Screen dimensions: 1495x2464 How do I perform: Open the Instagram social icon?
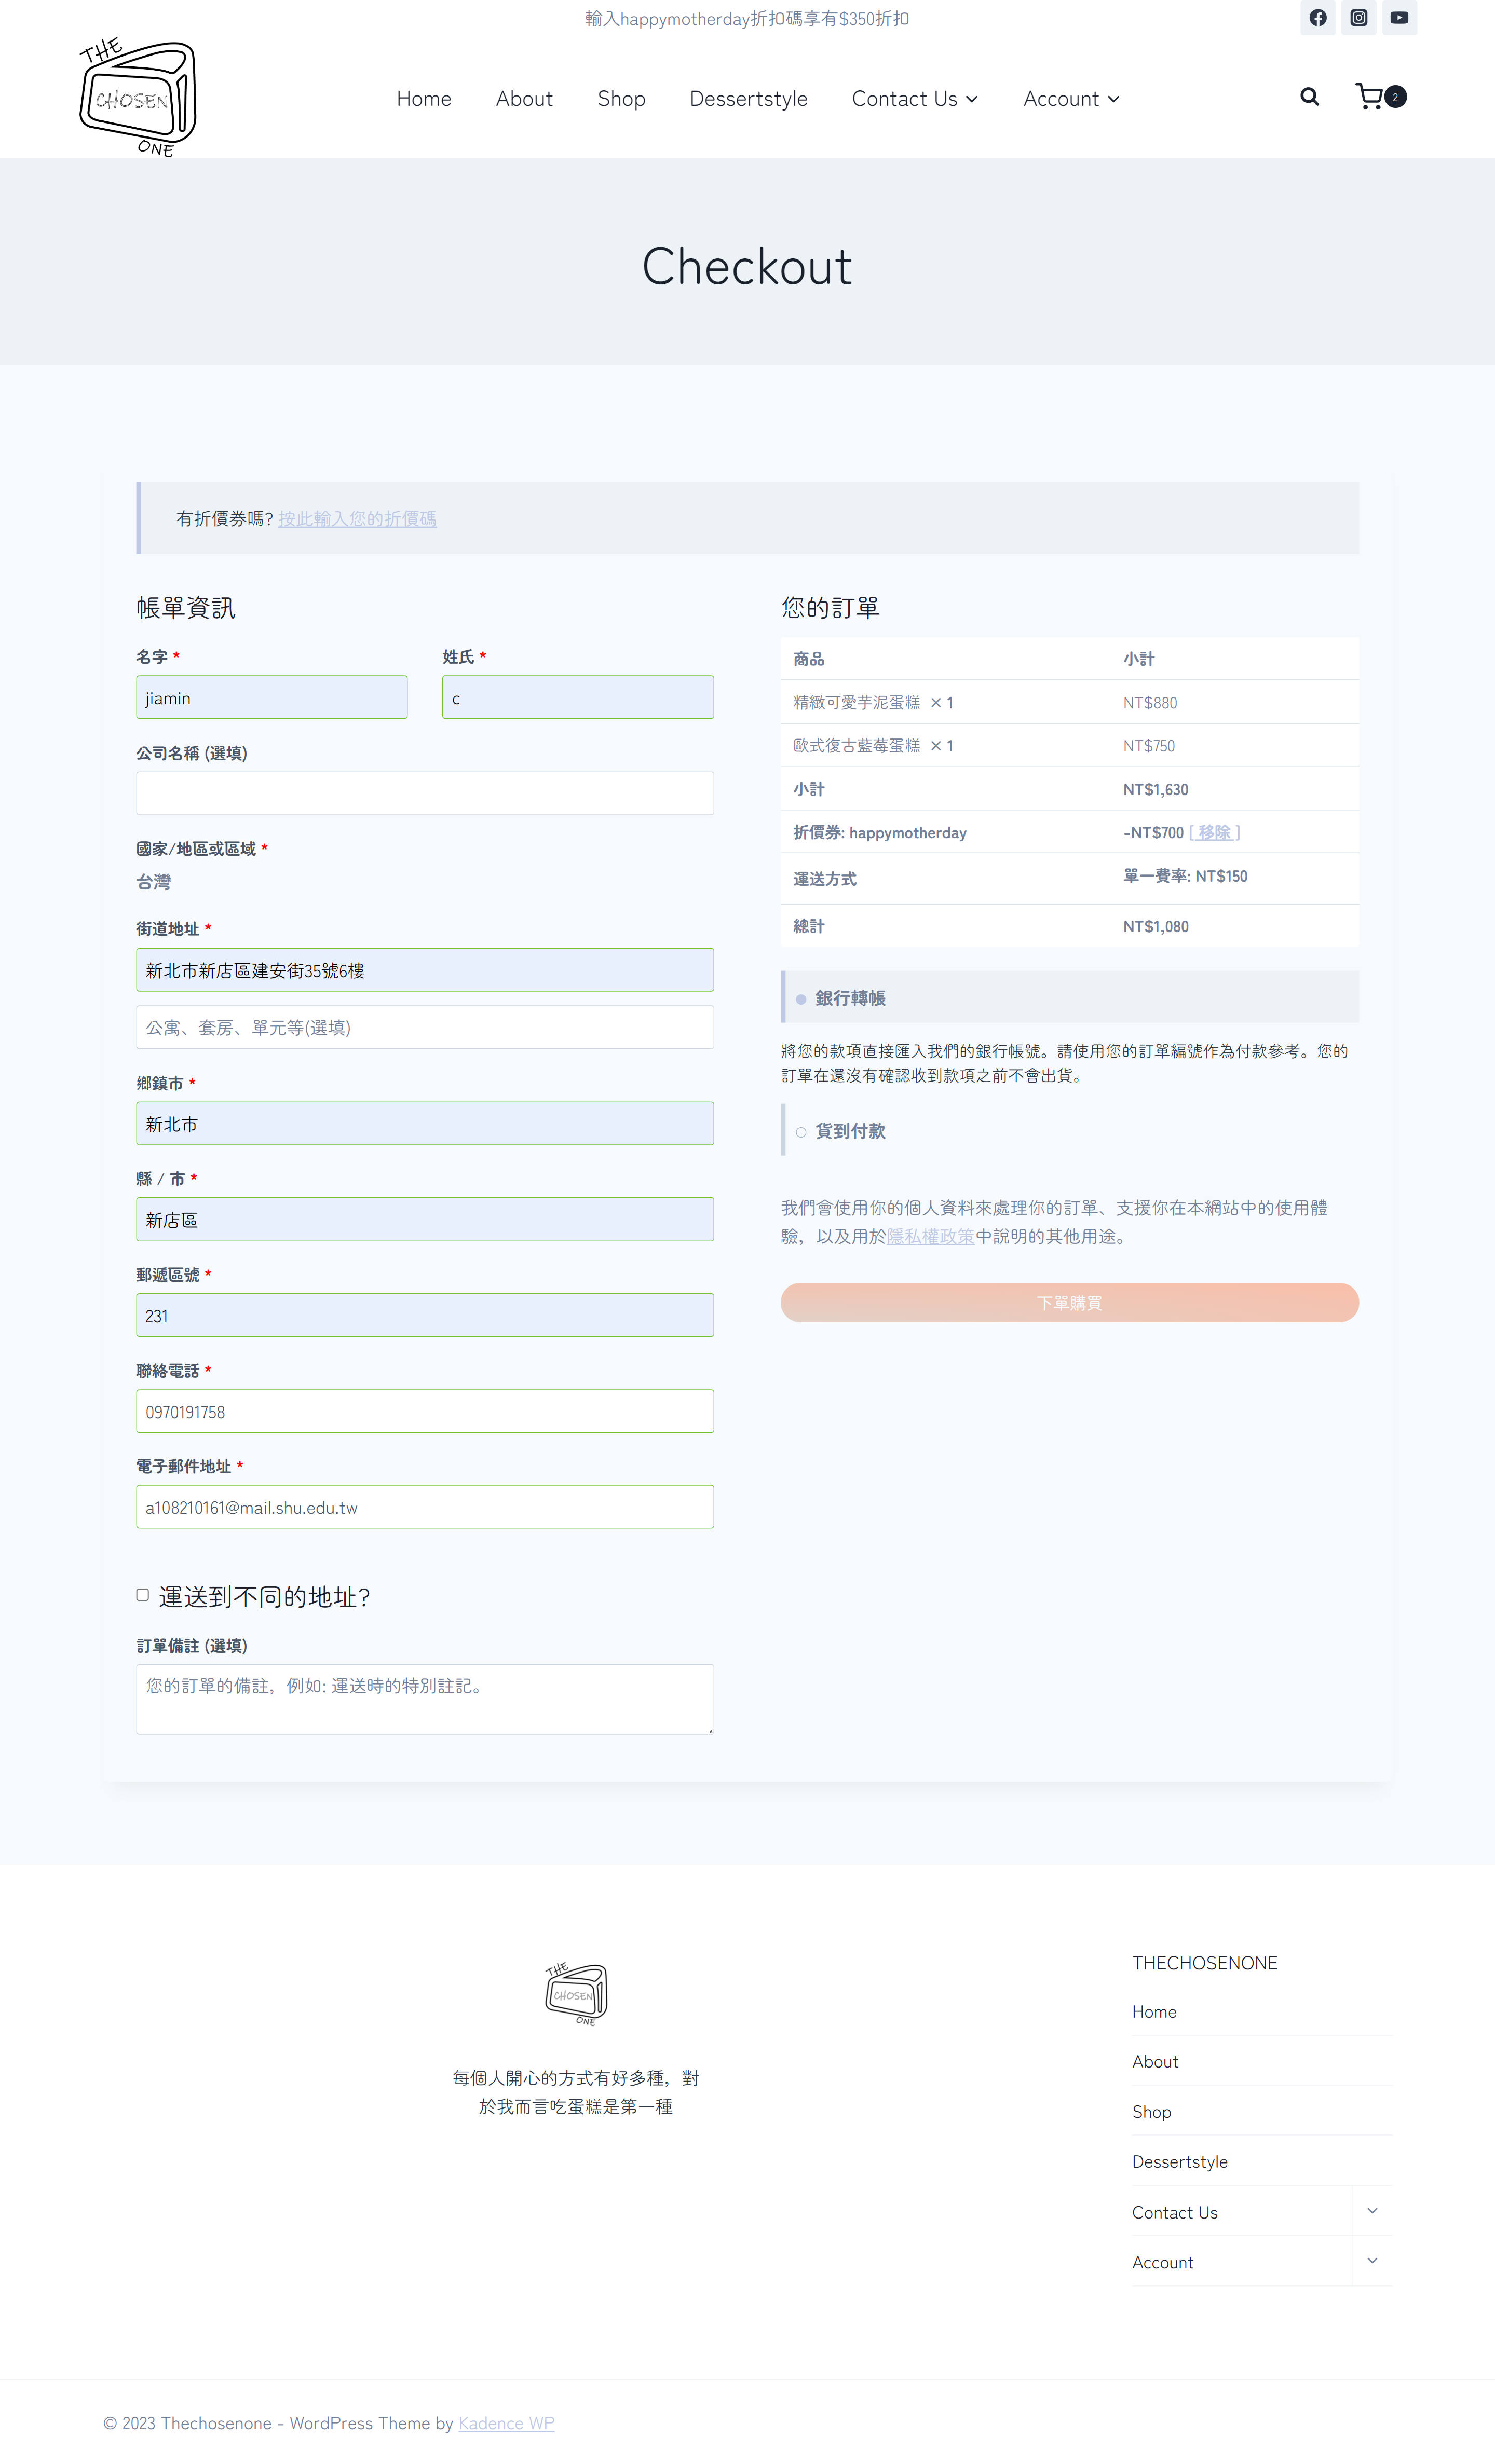coord(1358,18)
